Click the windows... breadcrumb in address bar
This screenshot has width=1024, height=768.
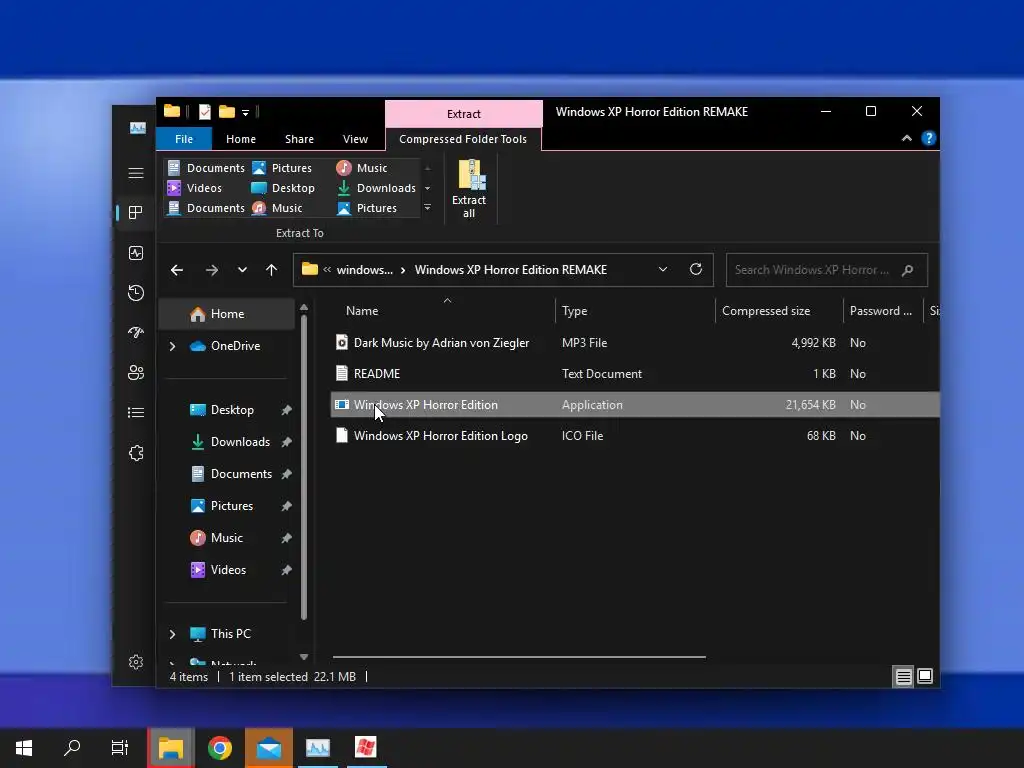point(364,270)
